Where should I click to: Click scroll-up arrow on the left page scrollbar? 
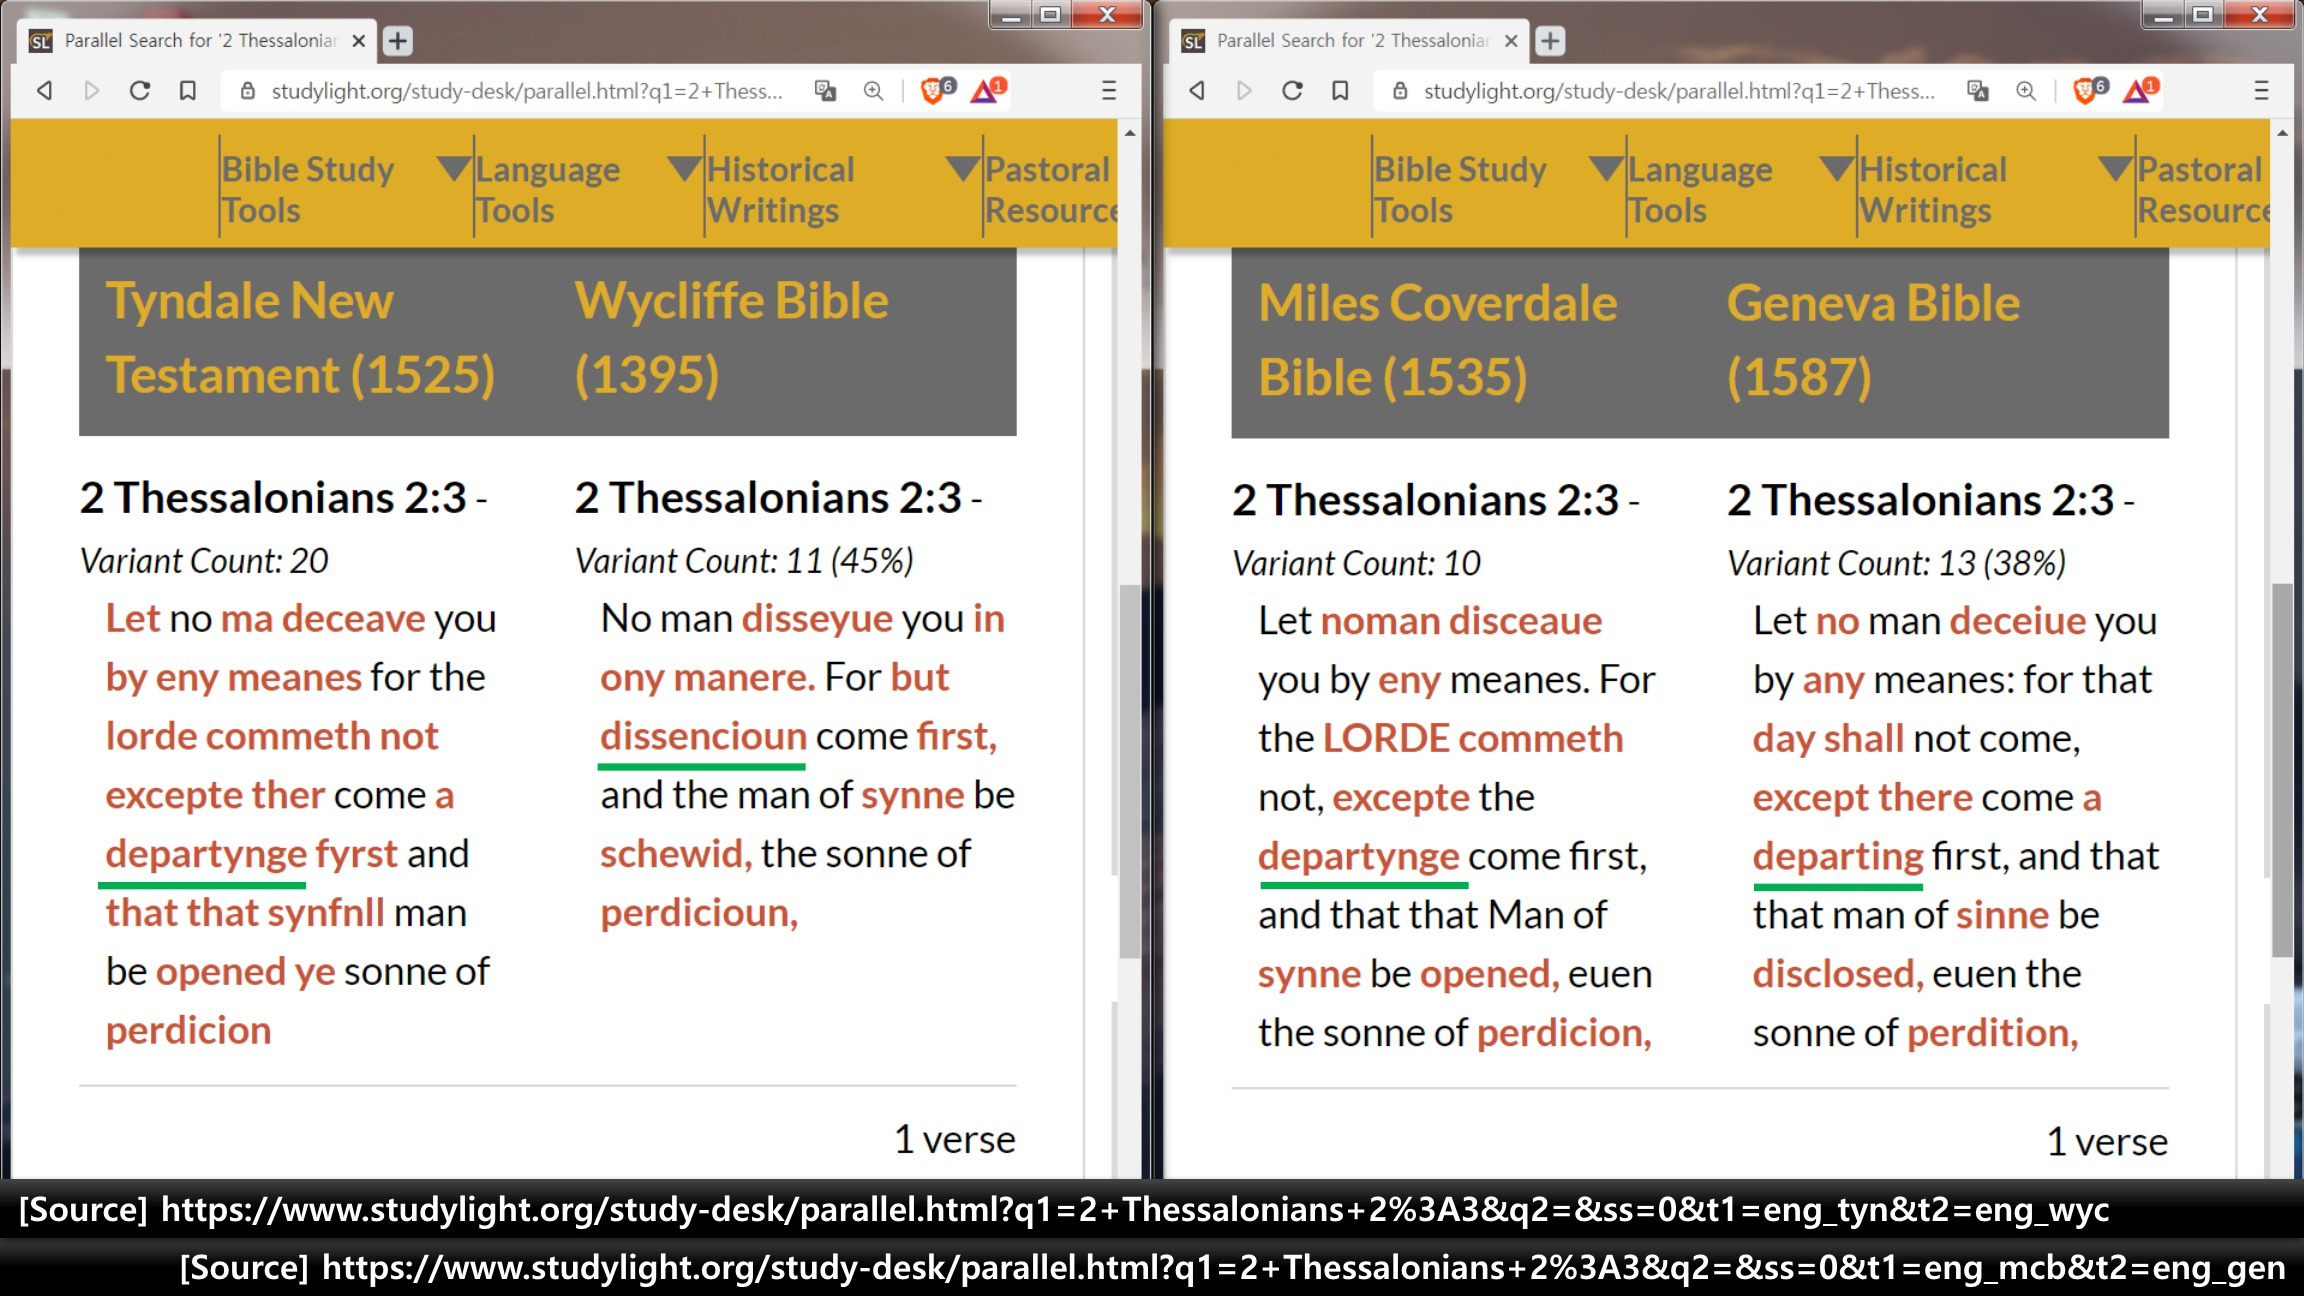point(1130,133)
